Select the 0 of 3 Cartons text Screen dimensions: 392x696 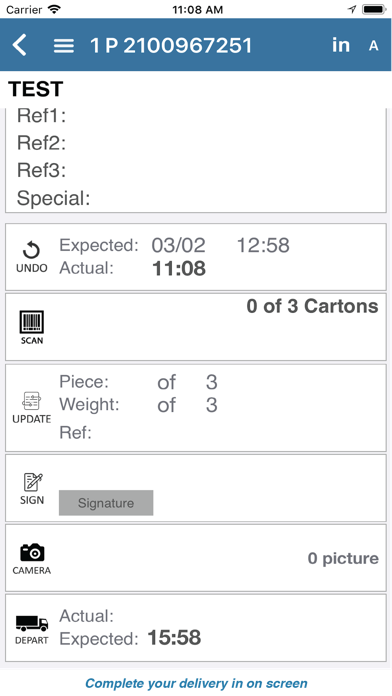click(313, 306)
